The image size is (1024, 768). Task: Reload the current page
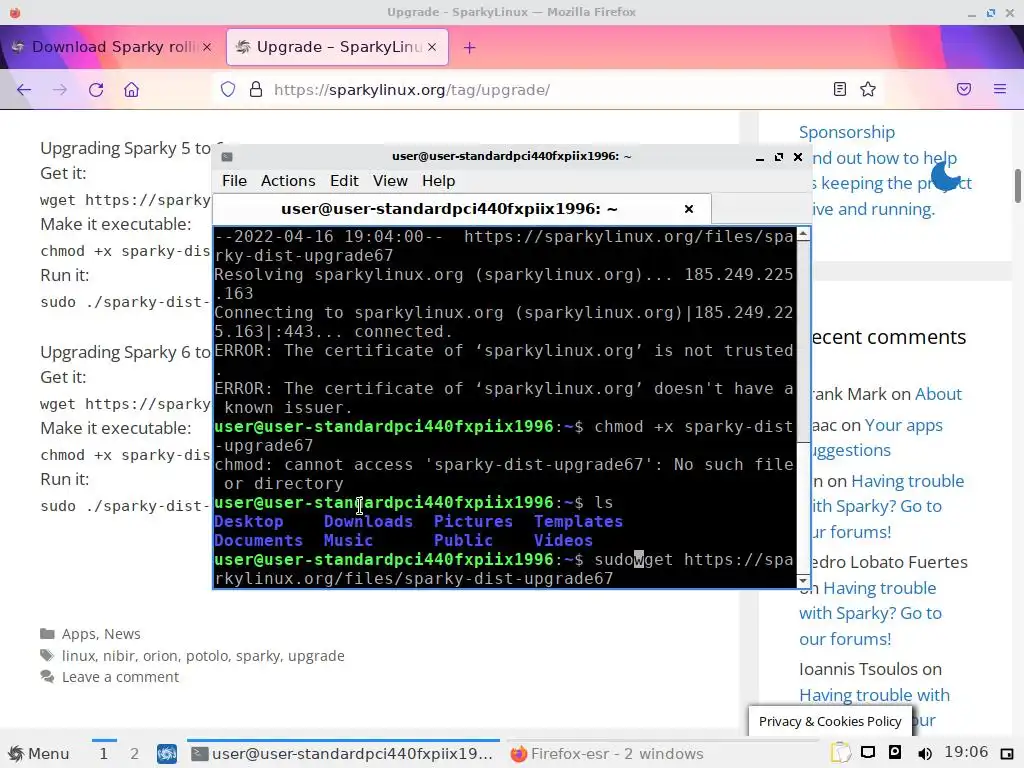click(96, 89)
